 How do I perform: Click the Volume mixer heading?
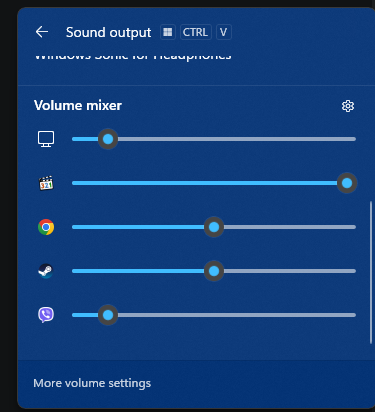point(78,106)
